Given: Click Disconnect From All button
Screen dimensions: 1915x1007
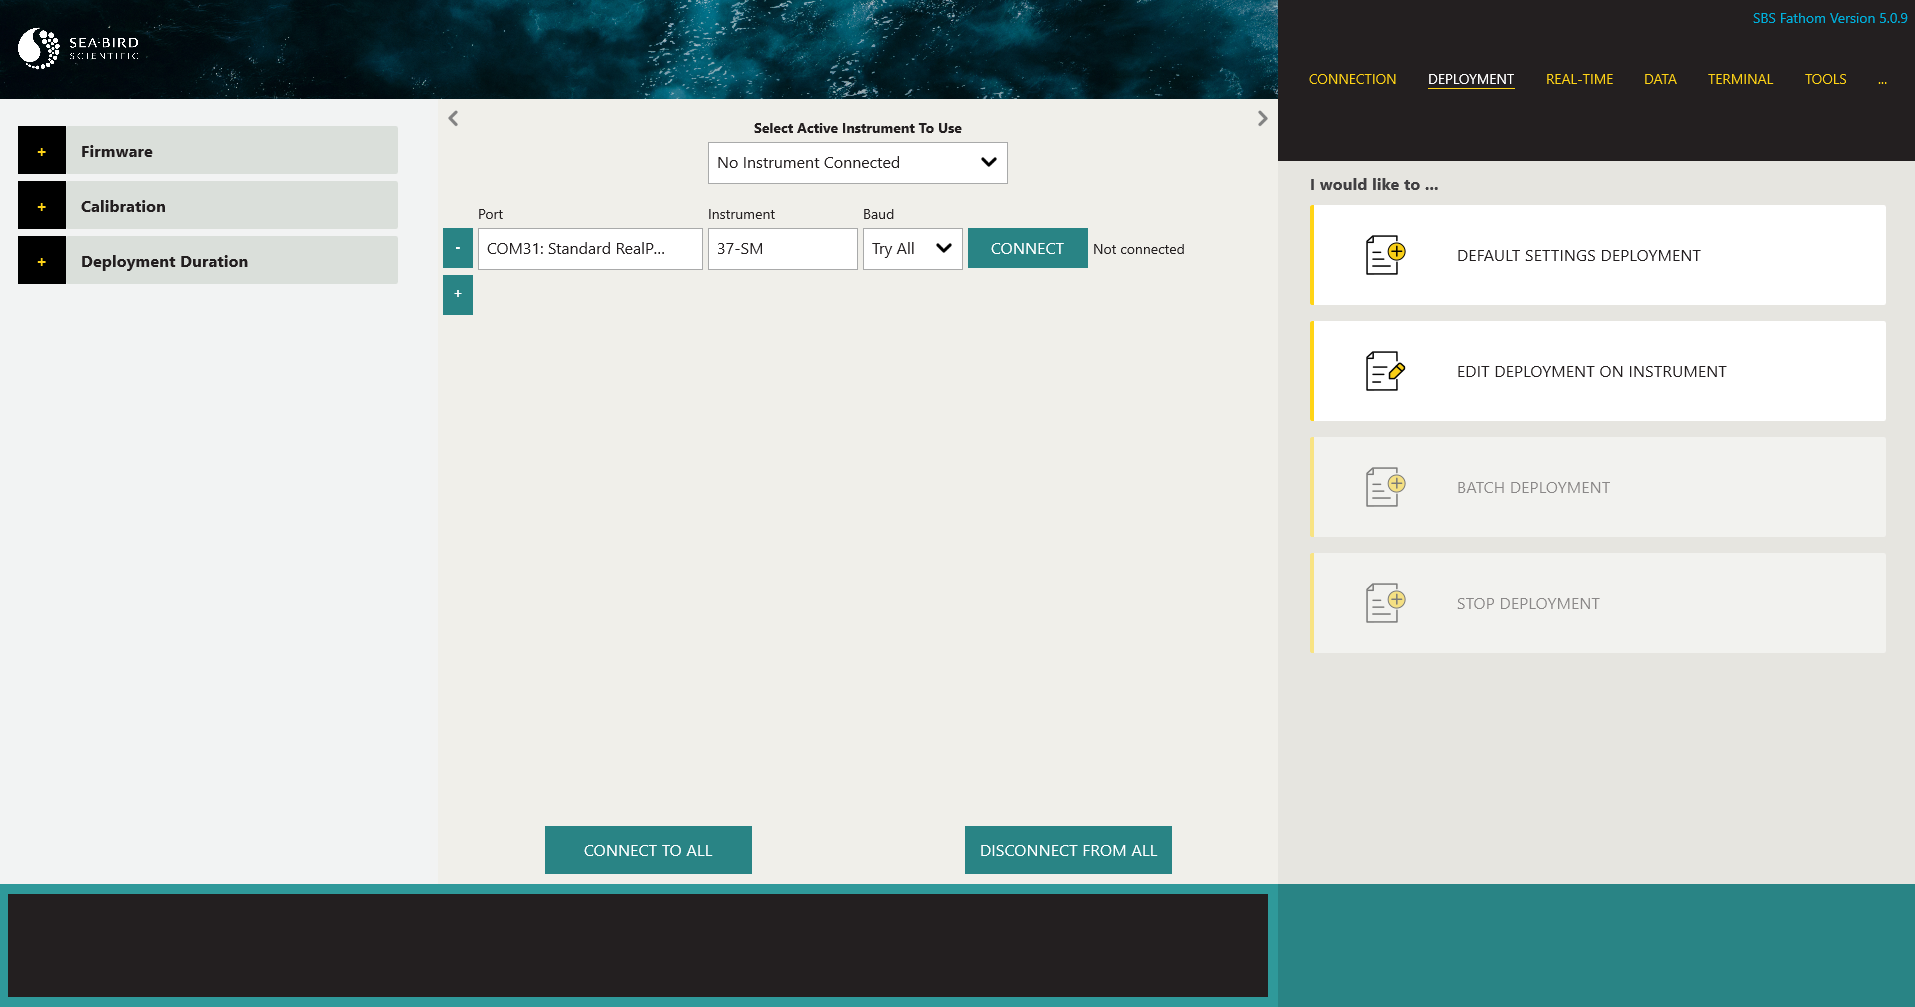Looking at the screenshot, I should pyautogui.click(x=1068, y=850).
